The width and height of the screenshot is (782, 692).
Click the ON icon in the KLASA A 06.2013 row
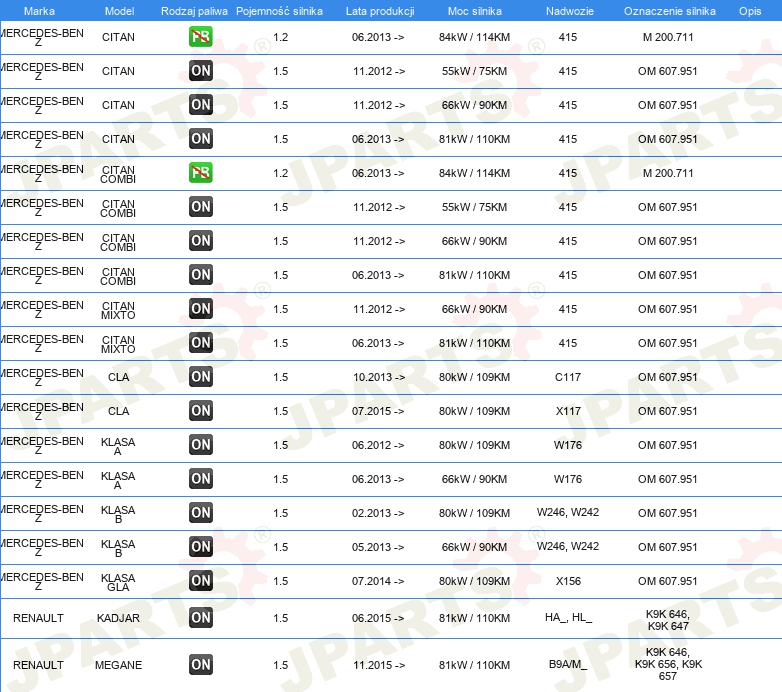point(200,479)
